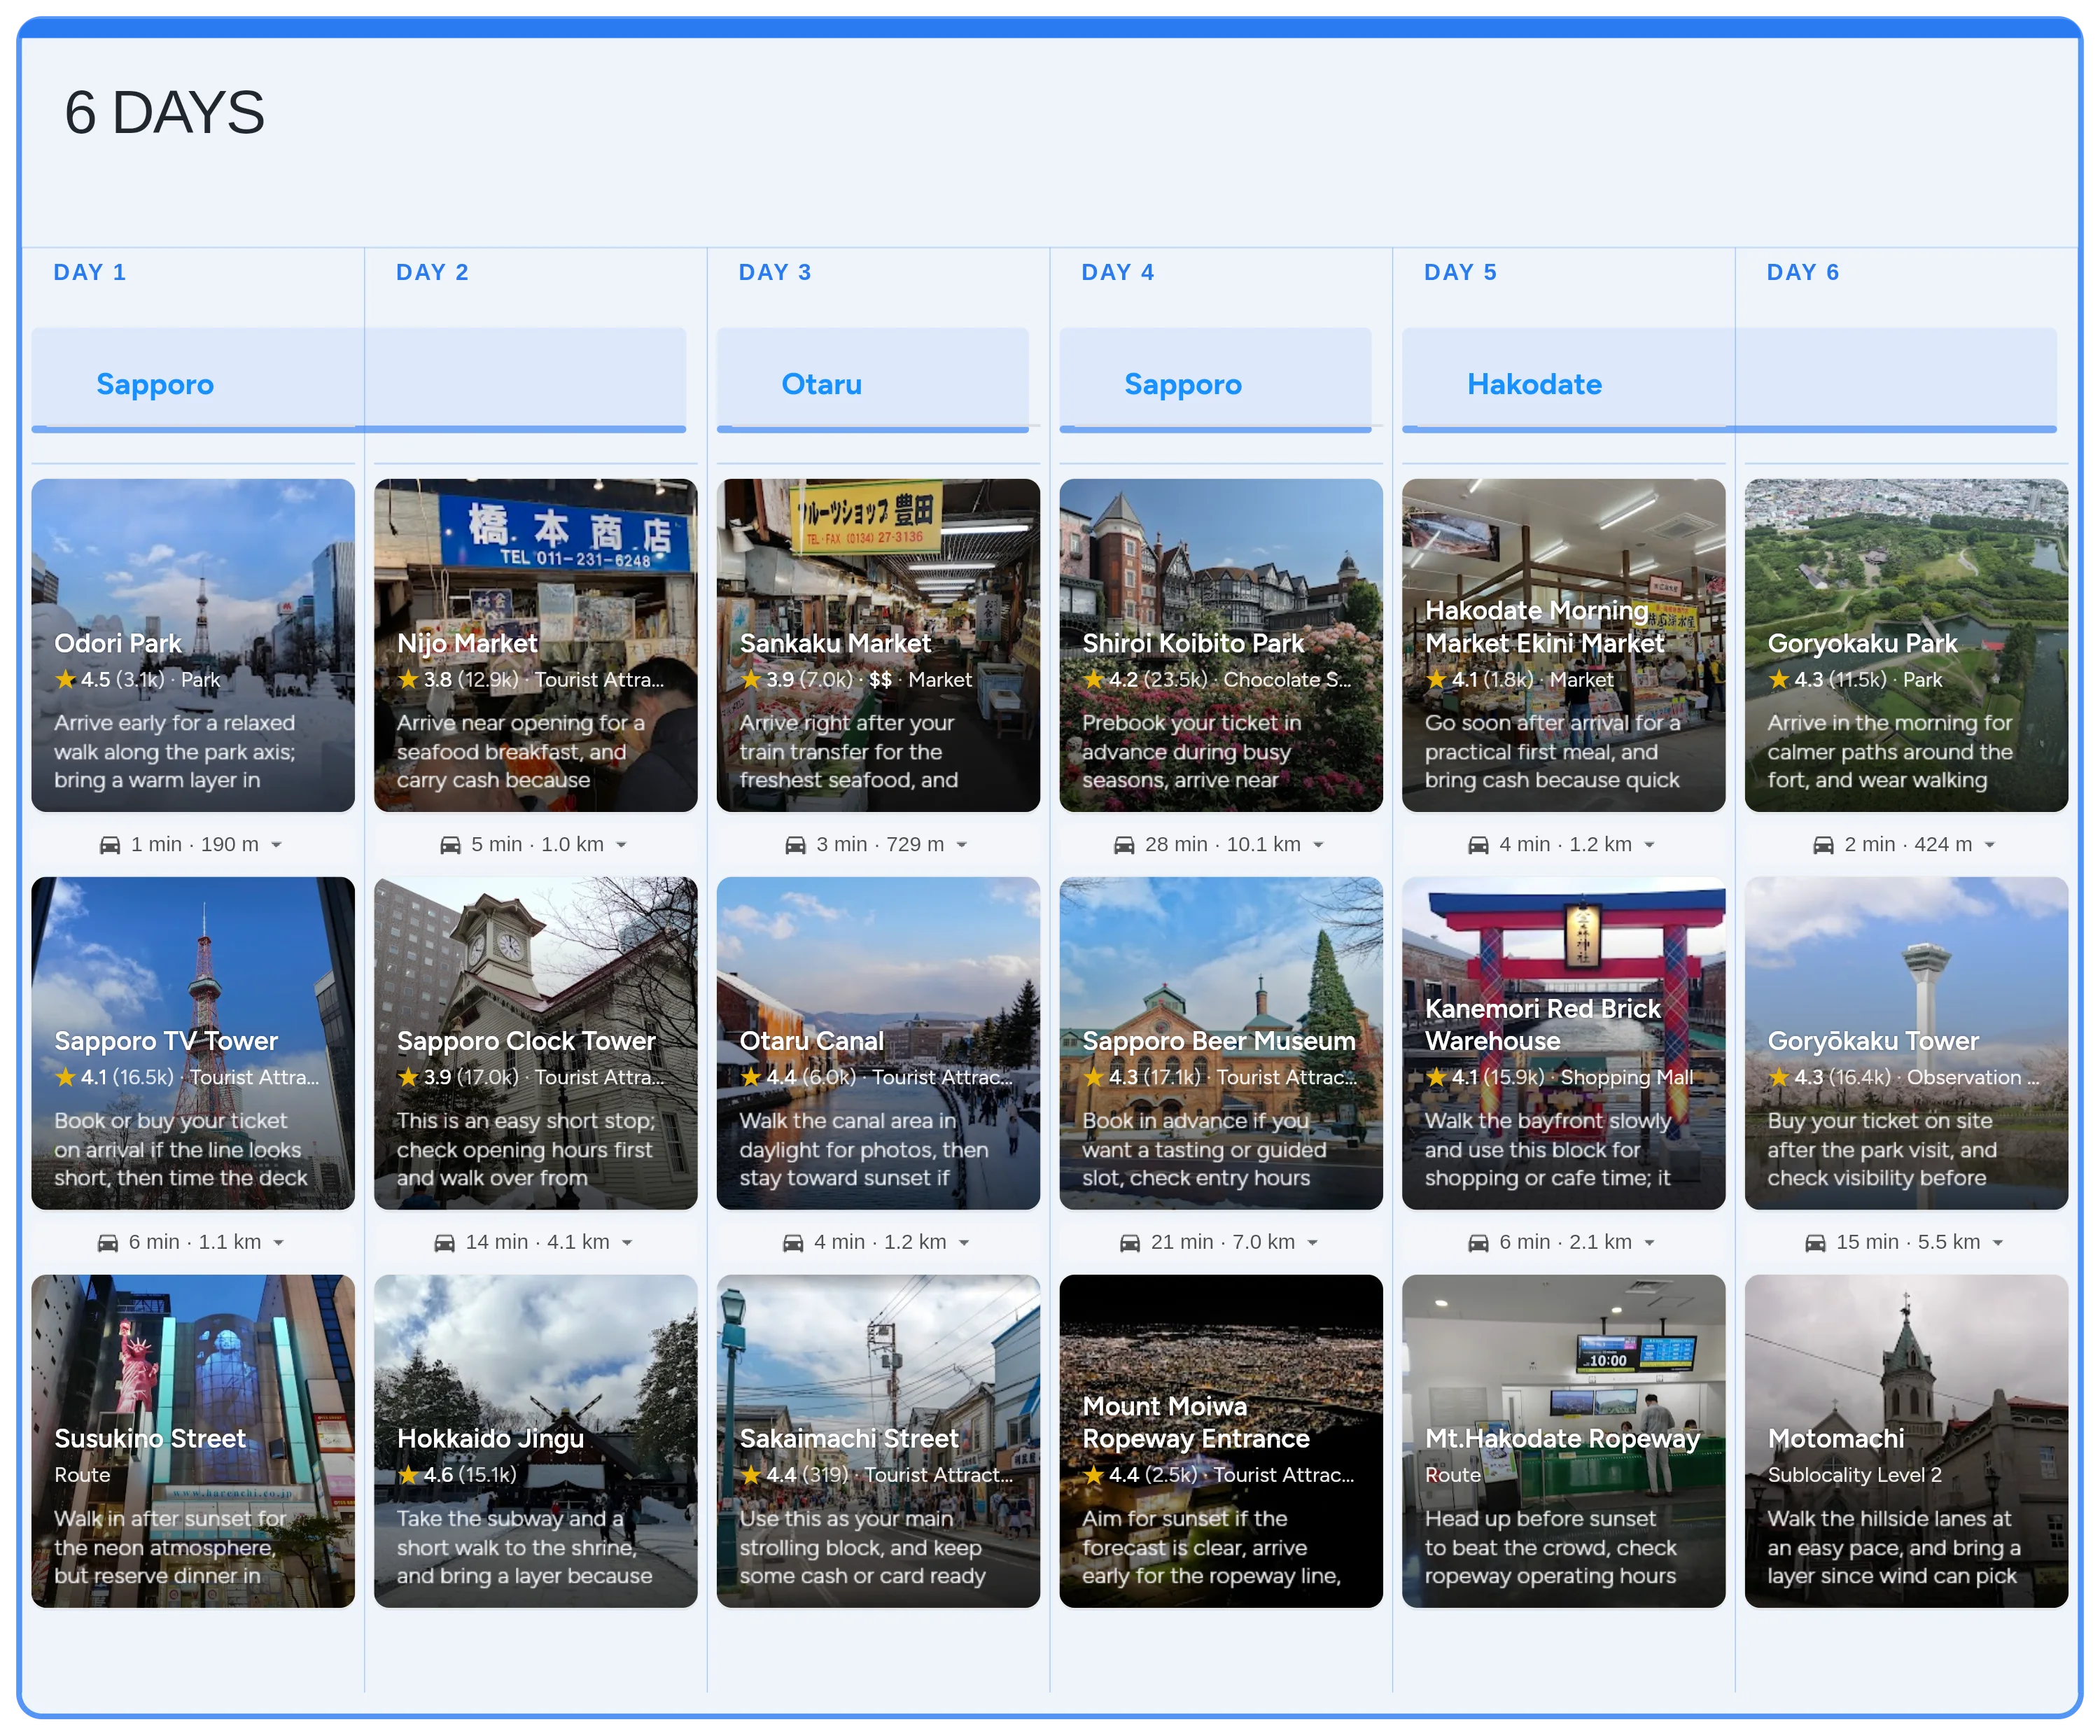2100x1736 pixels.
Task: Open the Shiroi Koibito Park card
Action: coord(1220,645)
